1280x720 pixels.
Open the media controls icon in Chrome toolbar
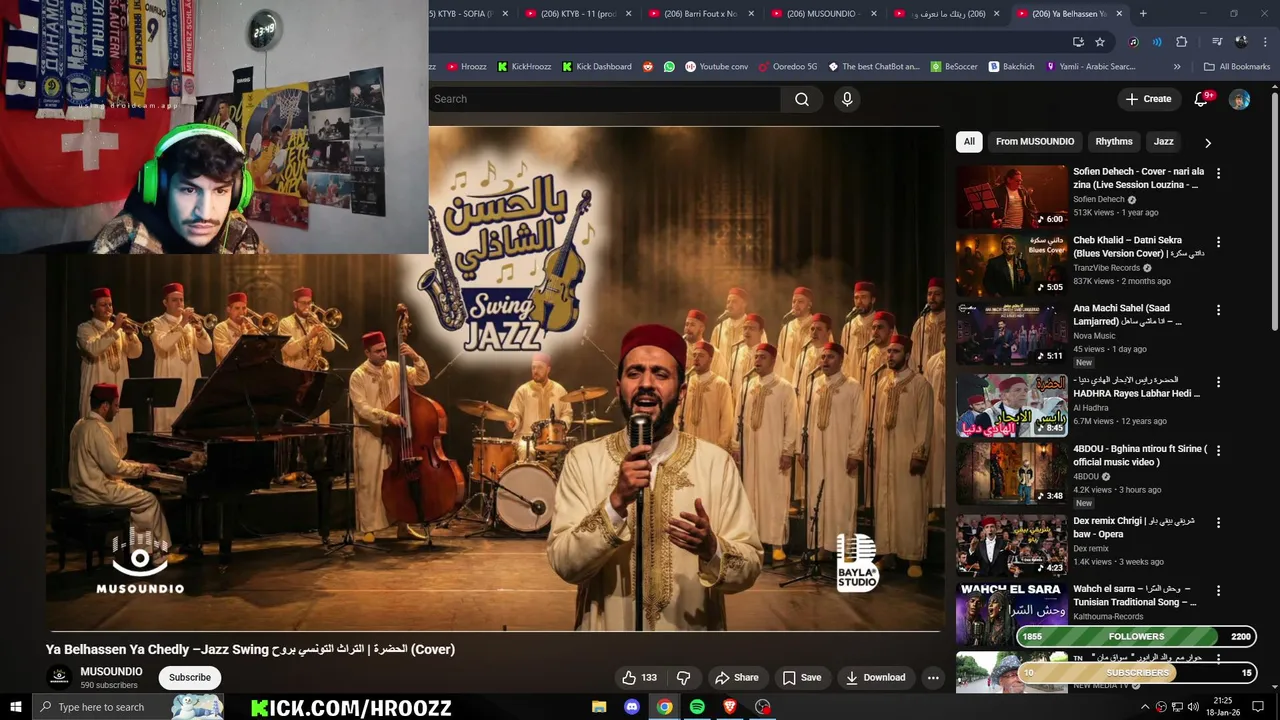(1217, 42)
